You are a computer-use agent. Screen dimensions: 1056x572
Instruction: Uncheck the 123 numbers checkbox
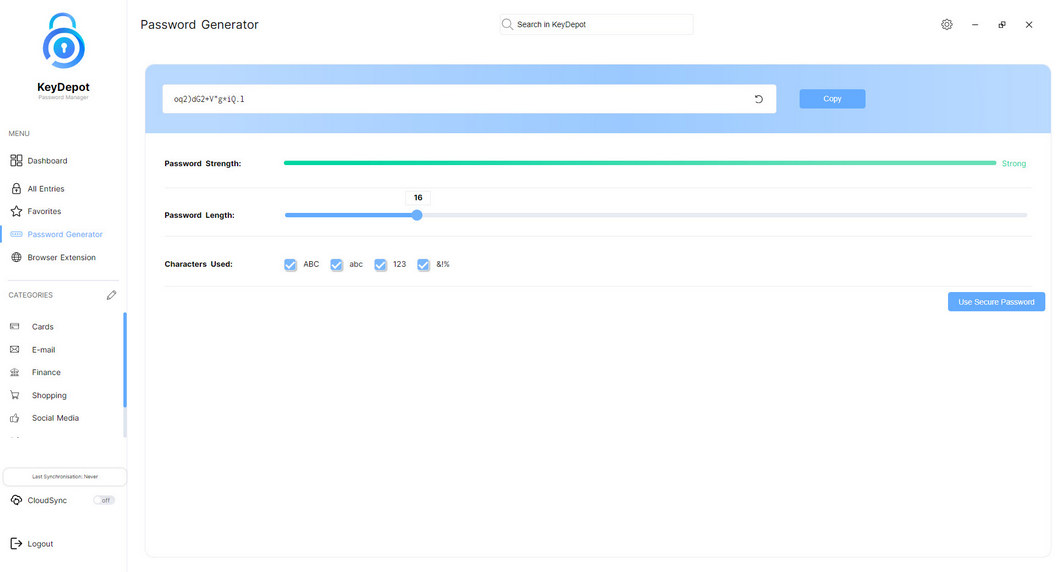pos(381,265)
